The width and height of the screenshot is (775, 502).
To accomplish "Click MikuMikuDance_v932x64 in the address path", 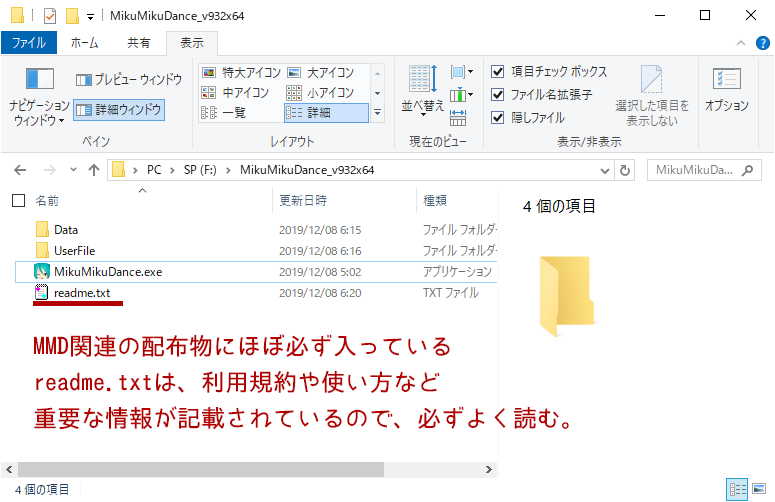I will click(307, 170).
